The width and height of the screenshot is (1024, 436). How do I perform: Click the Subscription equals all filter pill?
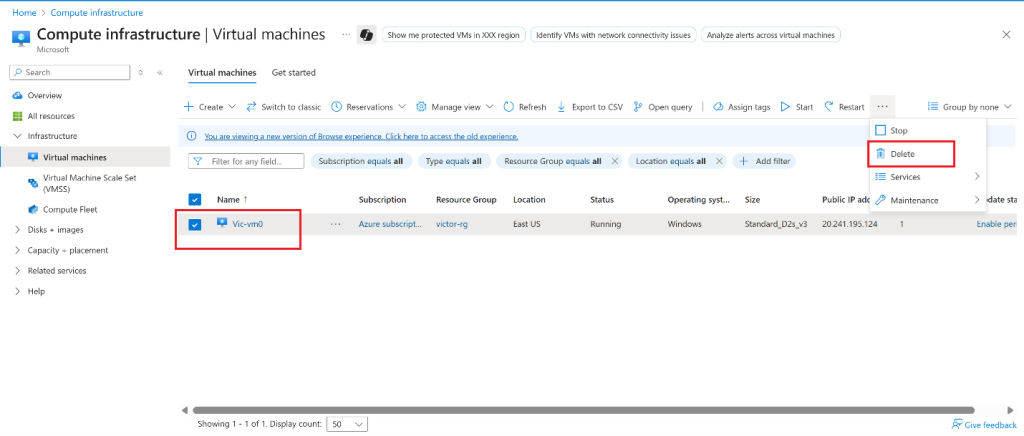tap(361, 161)
